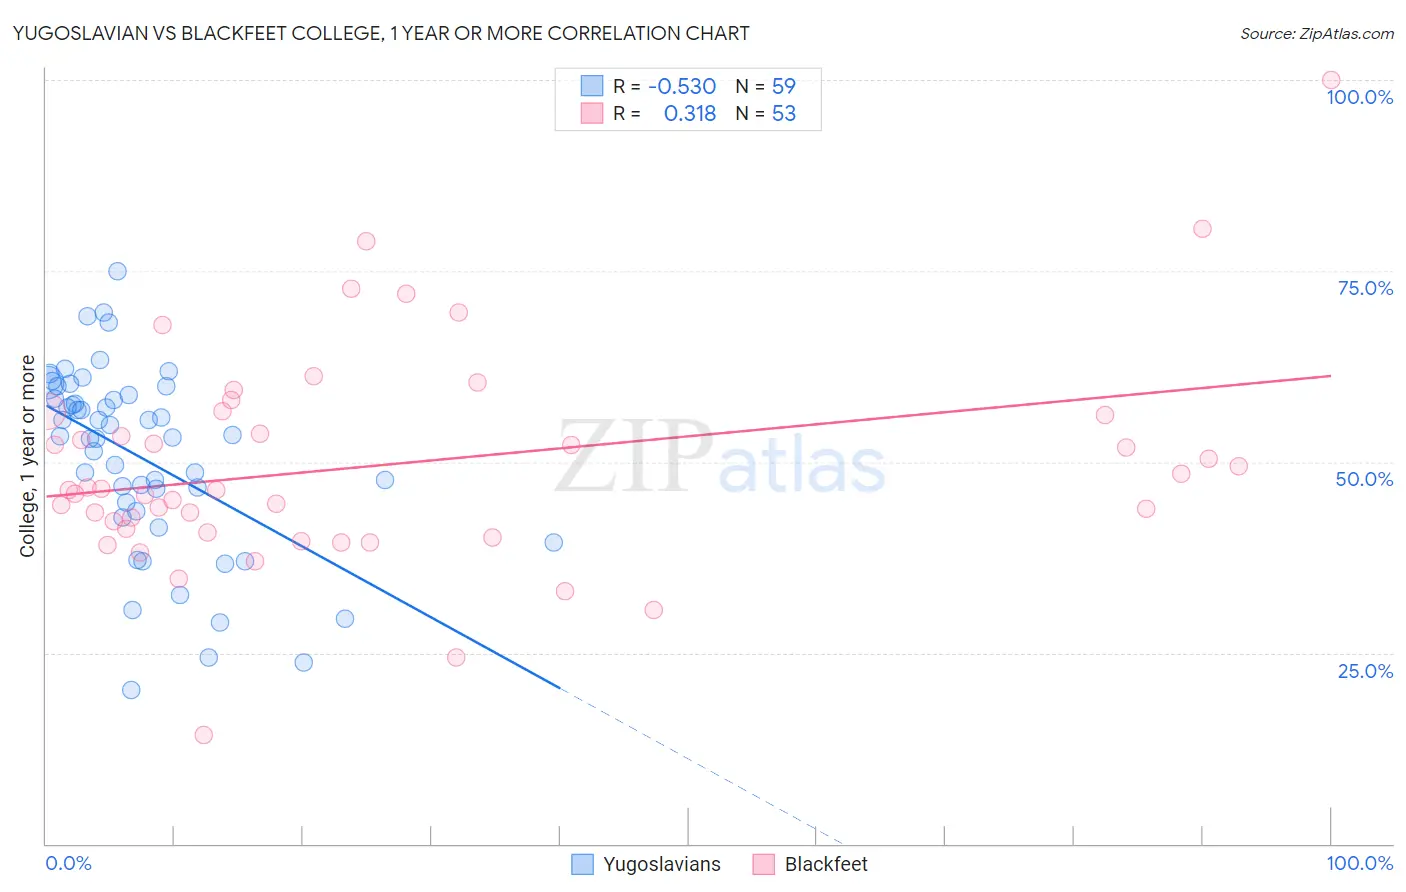Open the Source: ZipAtlas.com link

coord(1317,33)
